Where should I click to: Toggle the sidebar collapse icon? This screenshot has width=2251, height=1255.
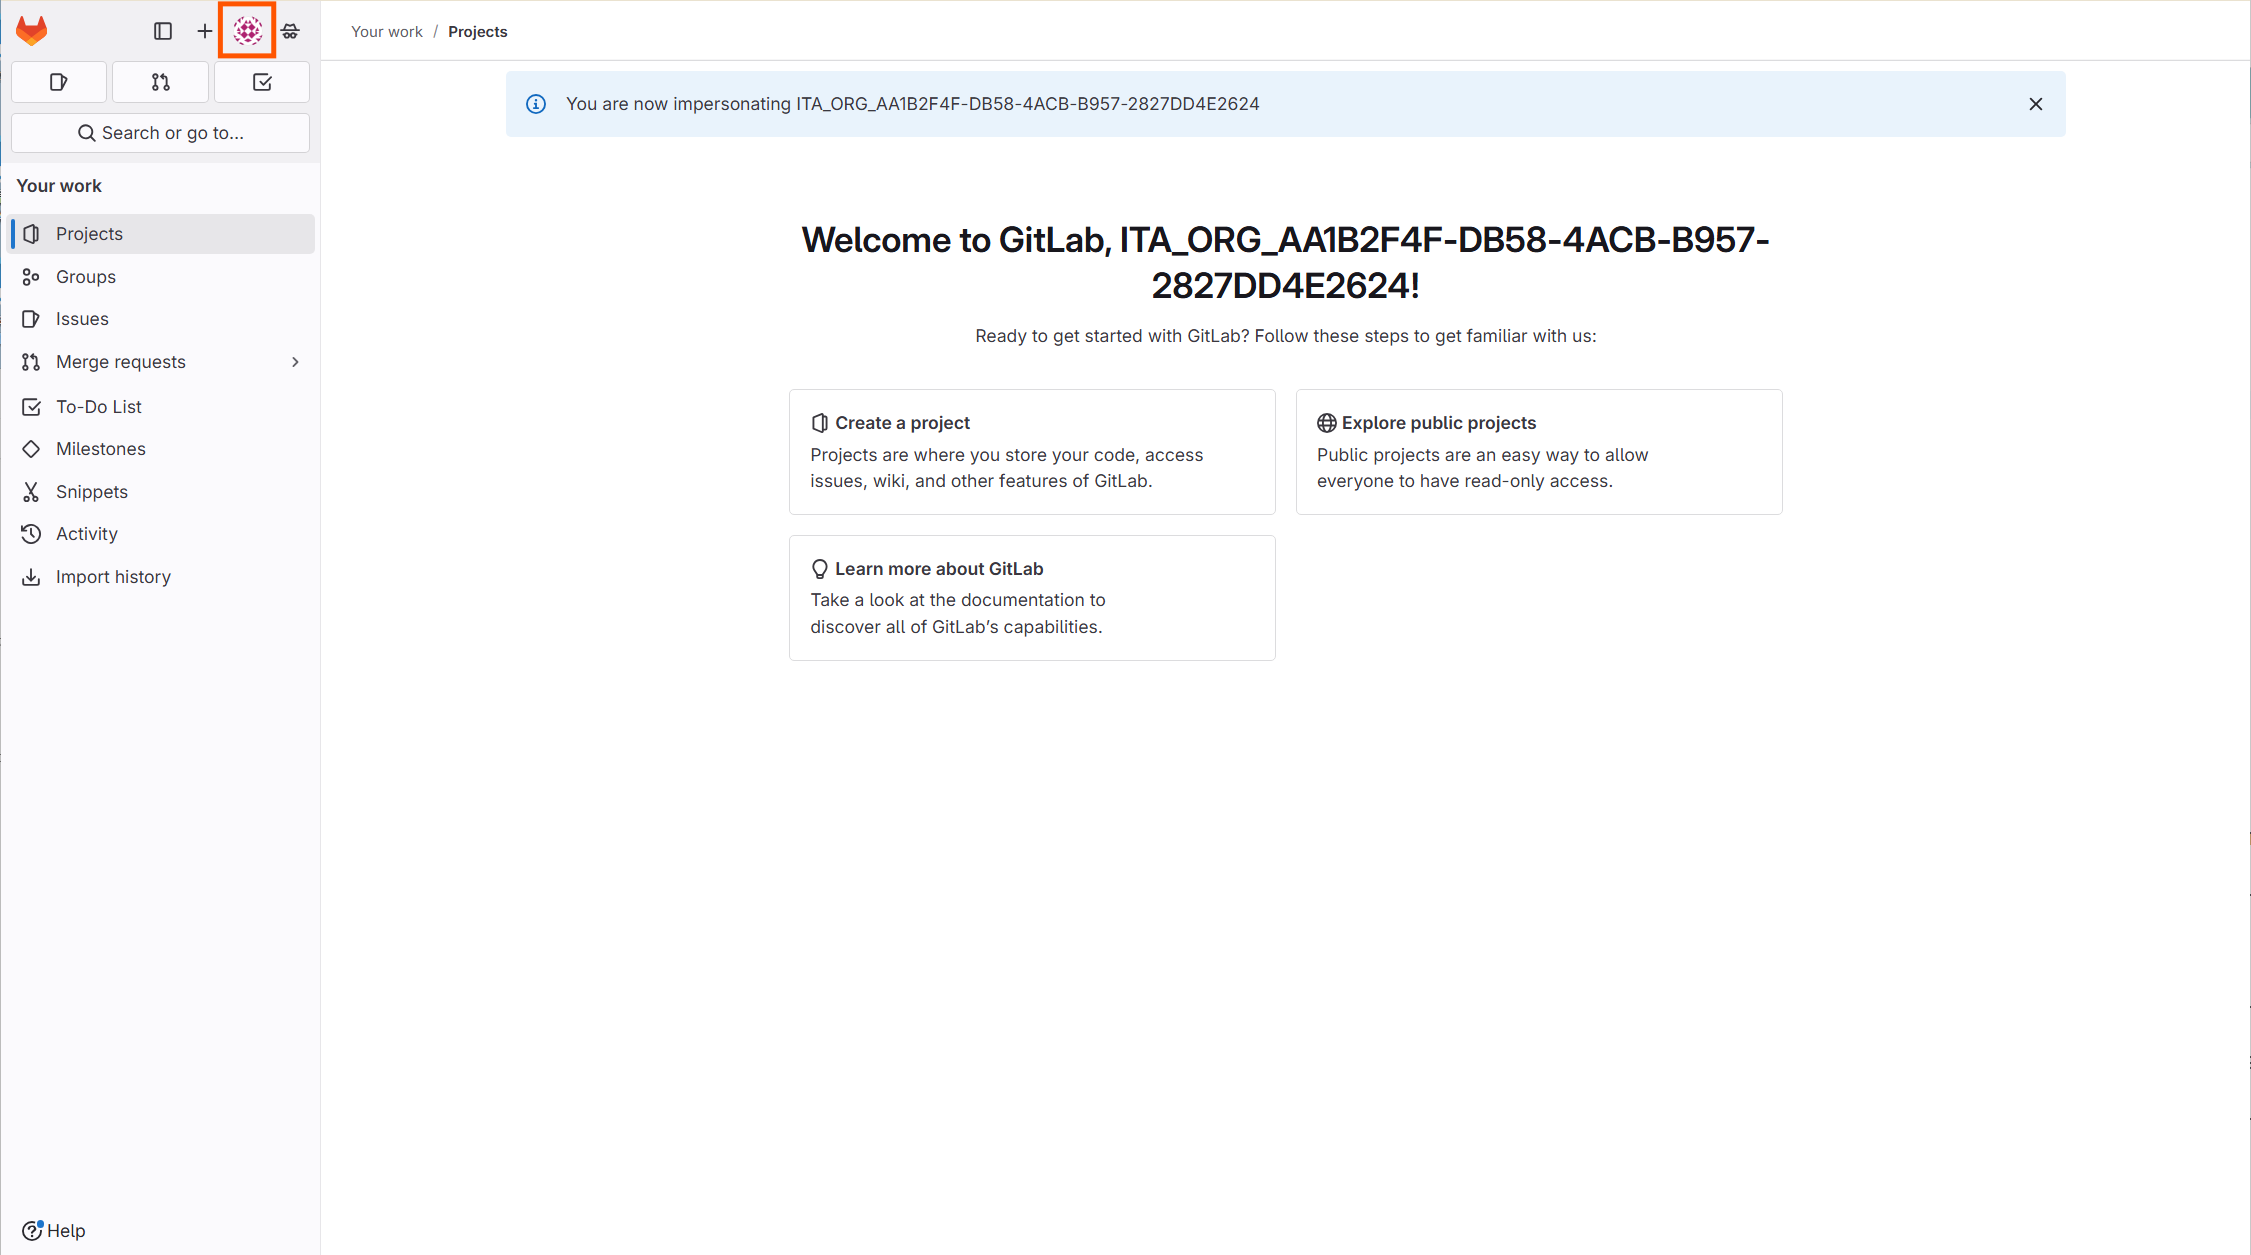point(163,31)
